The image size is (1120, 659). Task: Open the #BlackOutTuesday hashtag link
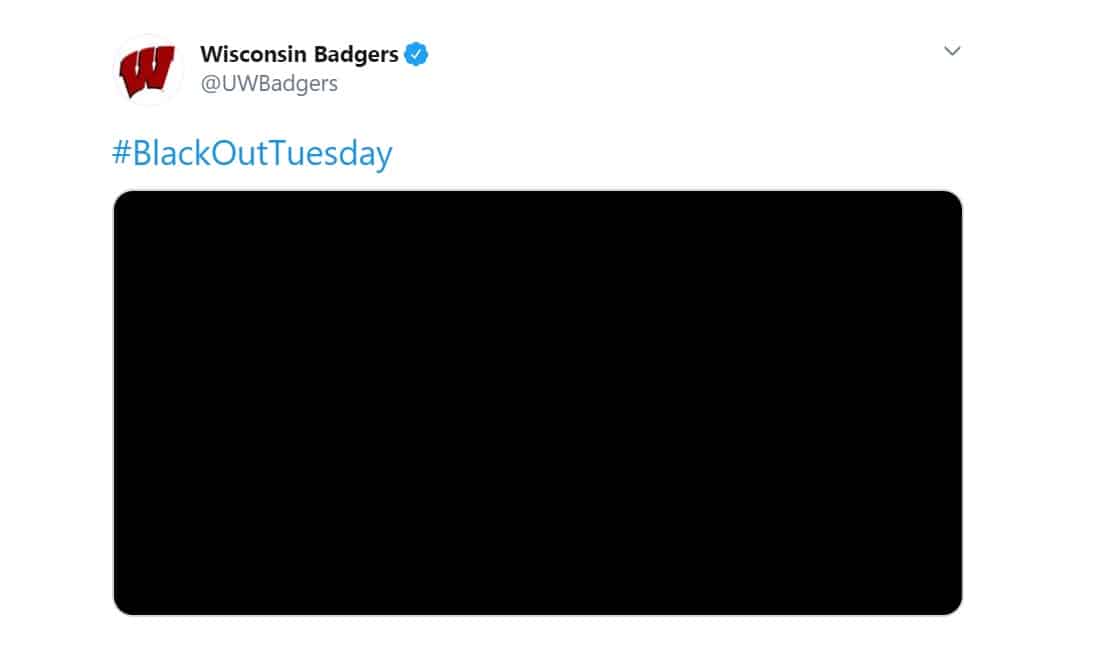pyautogui.click(x=252, y=154)
